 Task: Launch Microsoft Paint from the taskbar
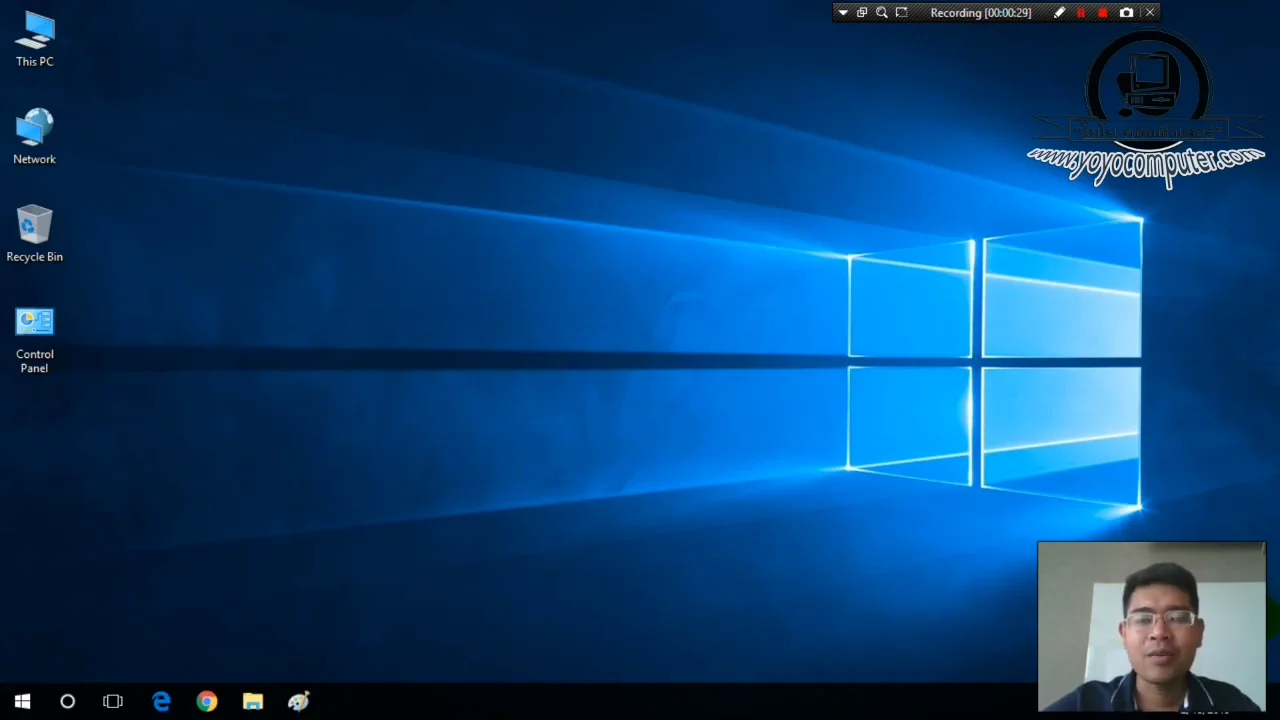point(298,701)
